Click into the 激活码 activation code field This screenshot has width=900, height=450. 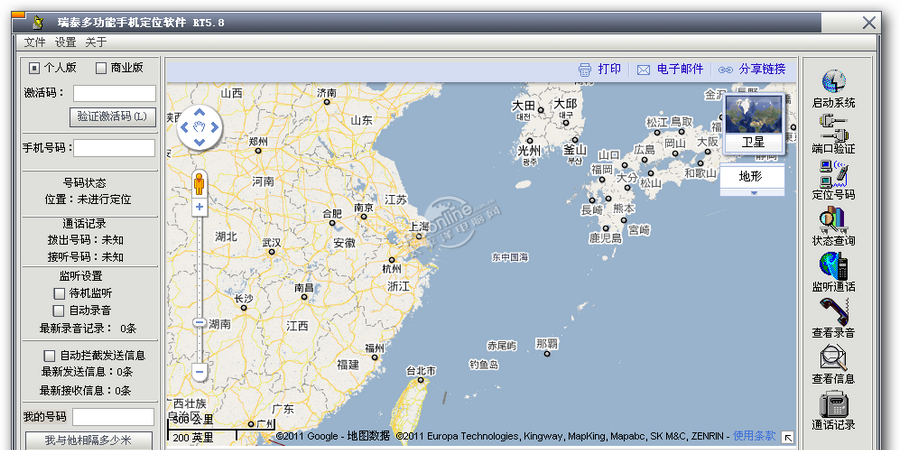click(114, 94)
